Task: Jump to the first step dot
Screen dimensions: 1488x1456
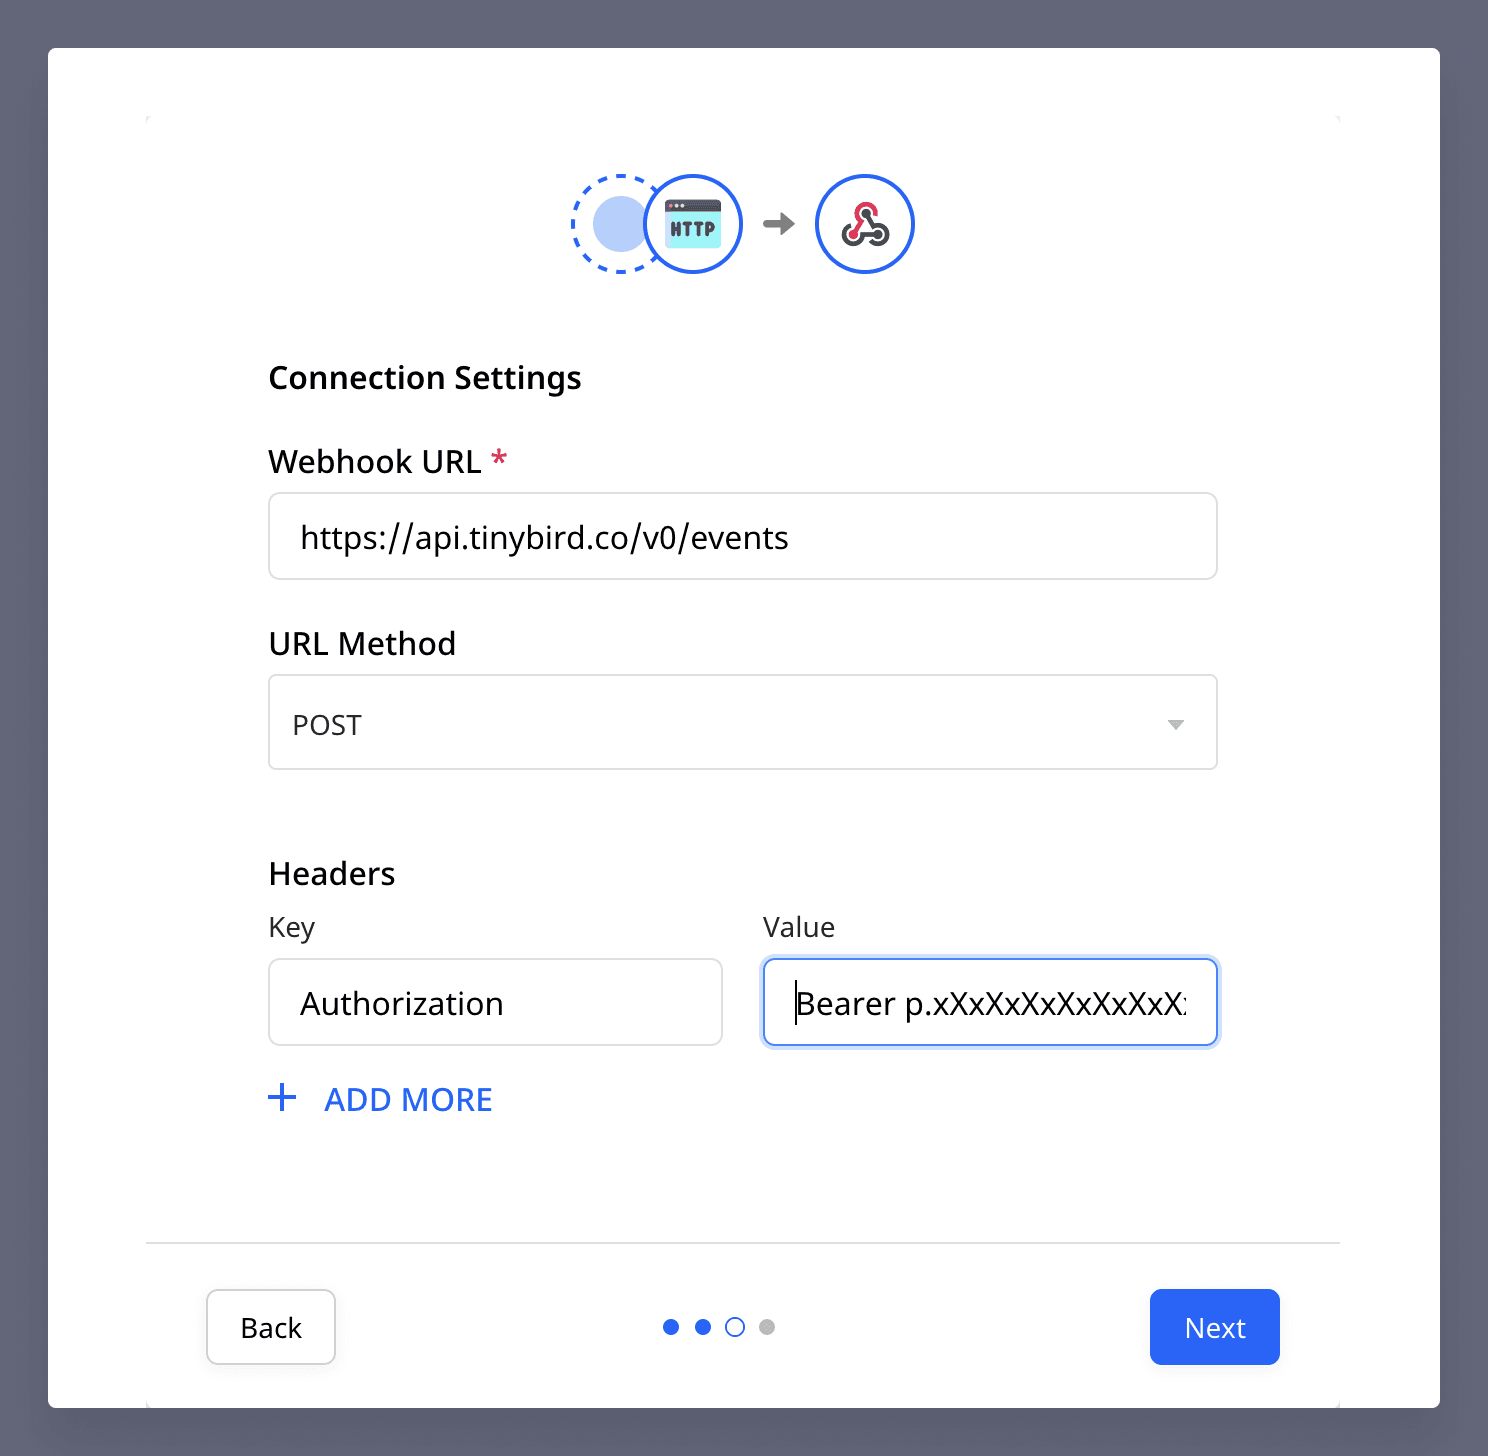Action: (671, 1327)
